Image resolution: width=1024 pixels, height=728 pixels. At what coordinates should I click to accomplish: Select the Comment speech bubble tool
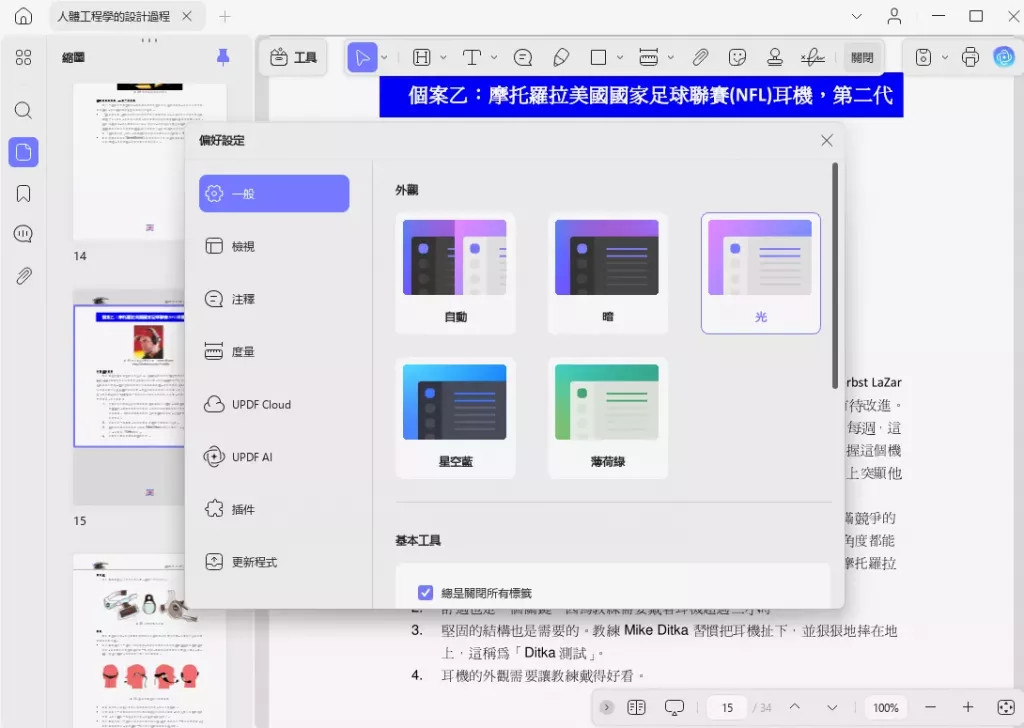tap(523, 57)
